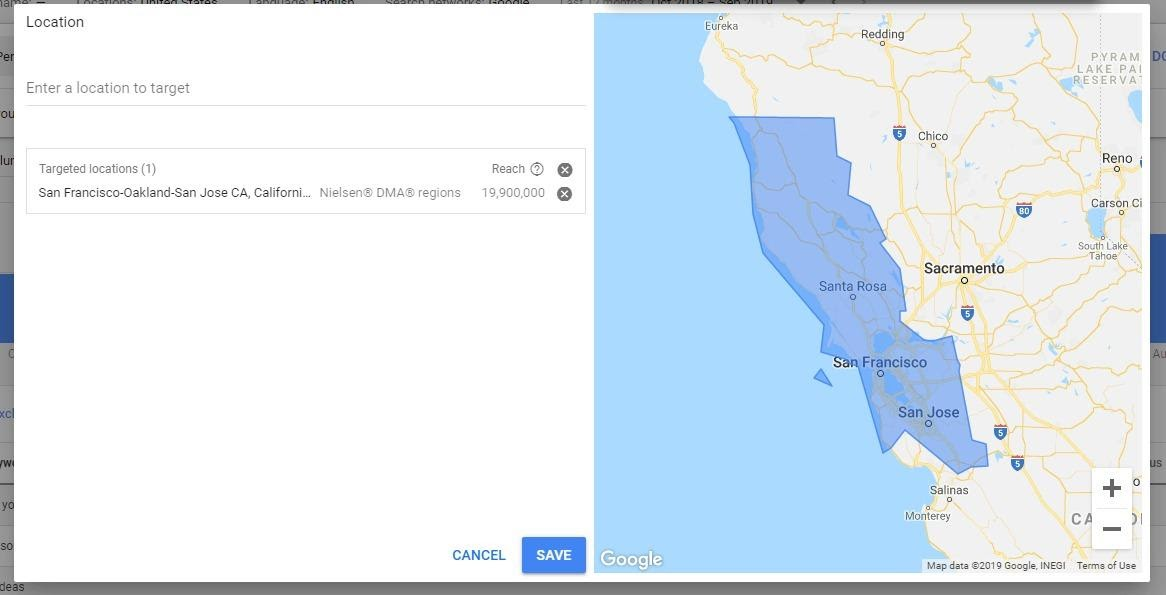
Task: Open the Reach help question mark icon
Action: point(537,169)
